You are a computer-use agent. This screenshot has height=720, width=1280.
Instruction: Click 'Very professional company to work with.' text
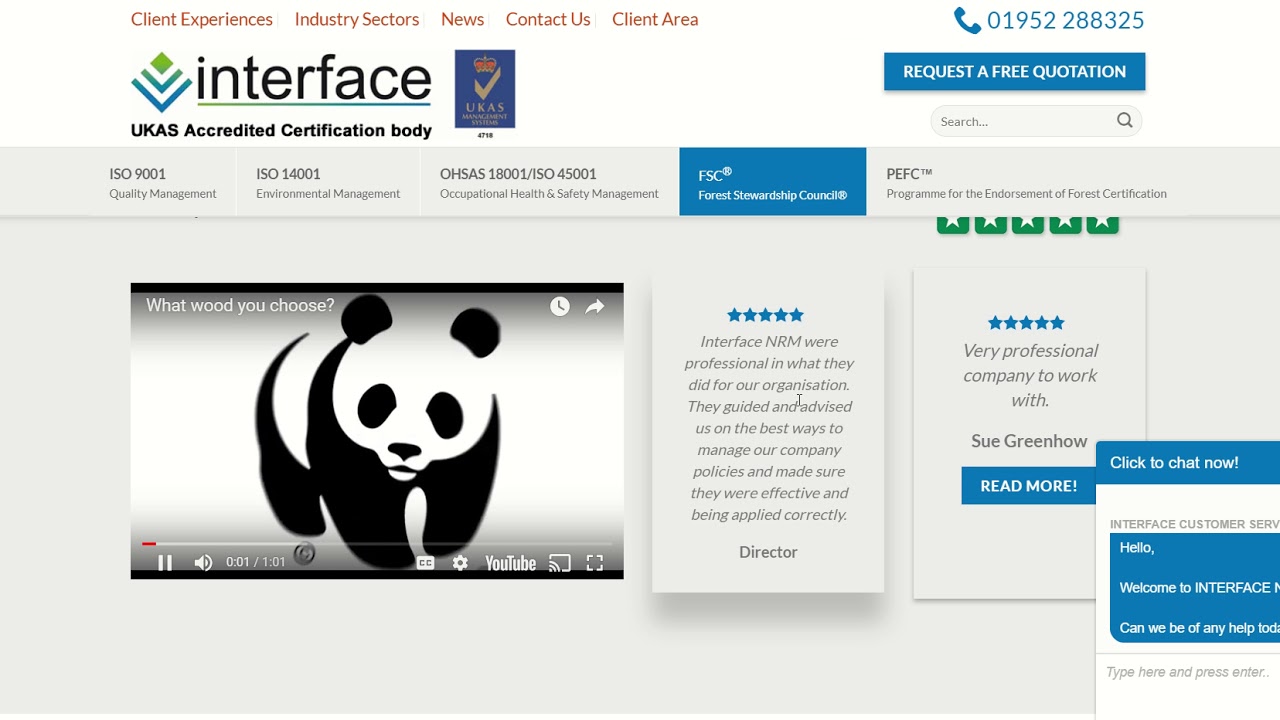[x=1030, y=375]
